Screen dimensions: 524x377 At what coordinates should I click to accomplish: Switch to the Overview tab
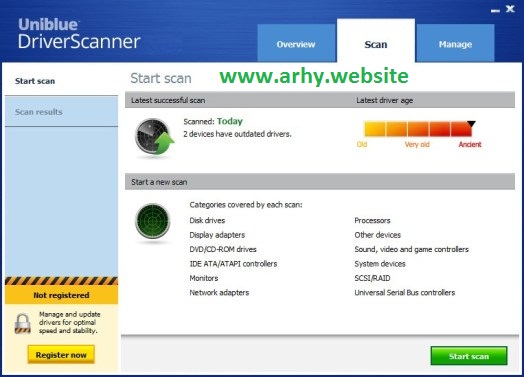coord(296,43)
